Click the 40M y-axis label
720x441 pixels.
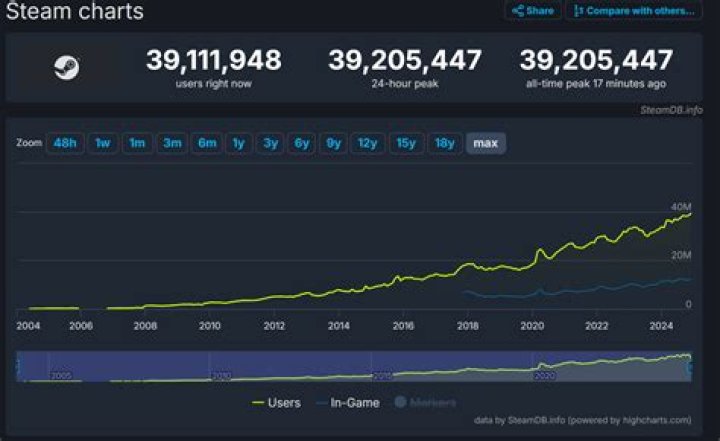click(x=681, y=207)
